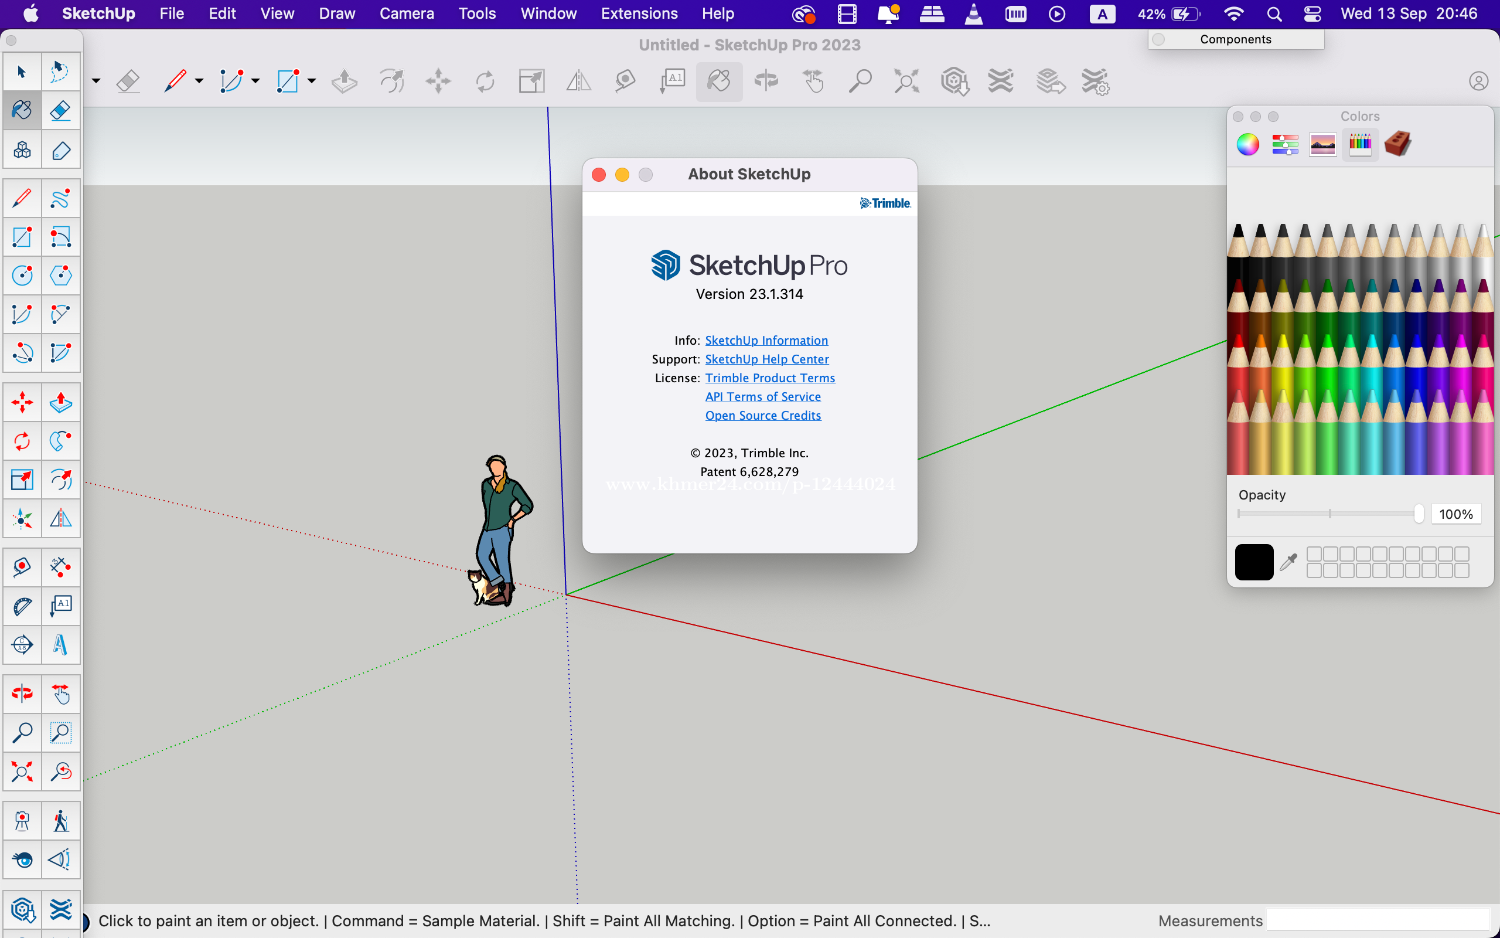Click the Send to LayOut icon

coord(1050,81)
